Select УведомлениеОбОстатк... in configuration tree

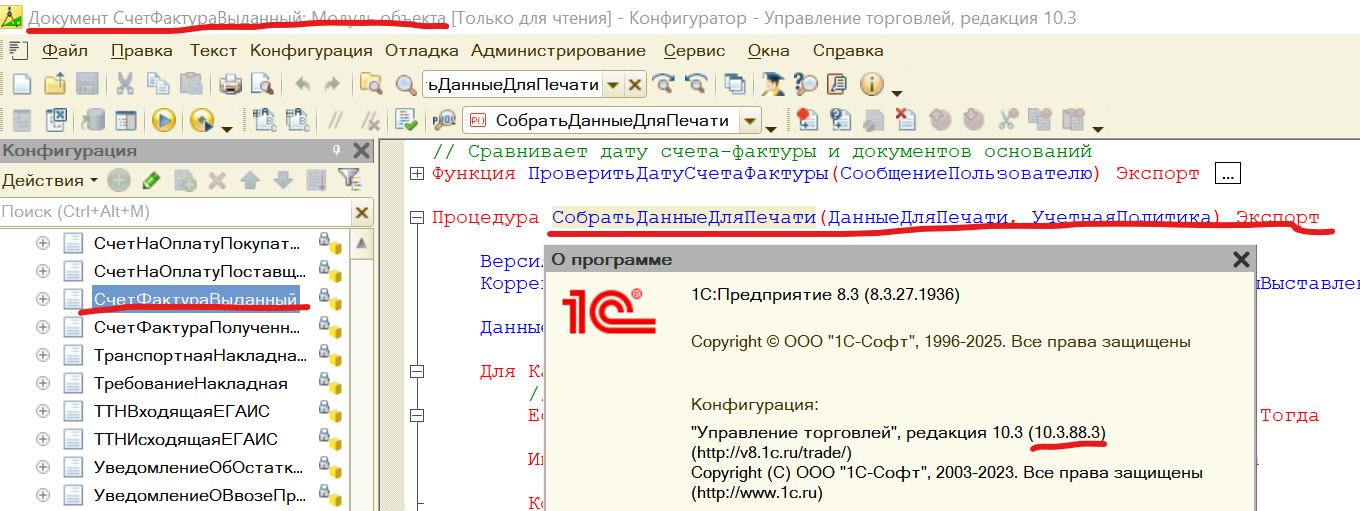point(200,467)
